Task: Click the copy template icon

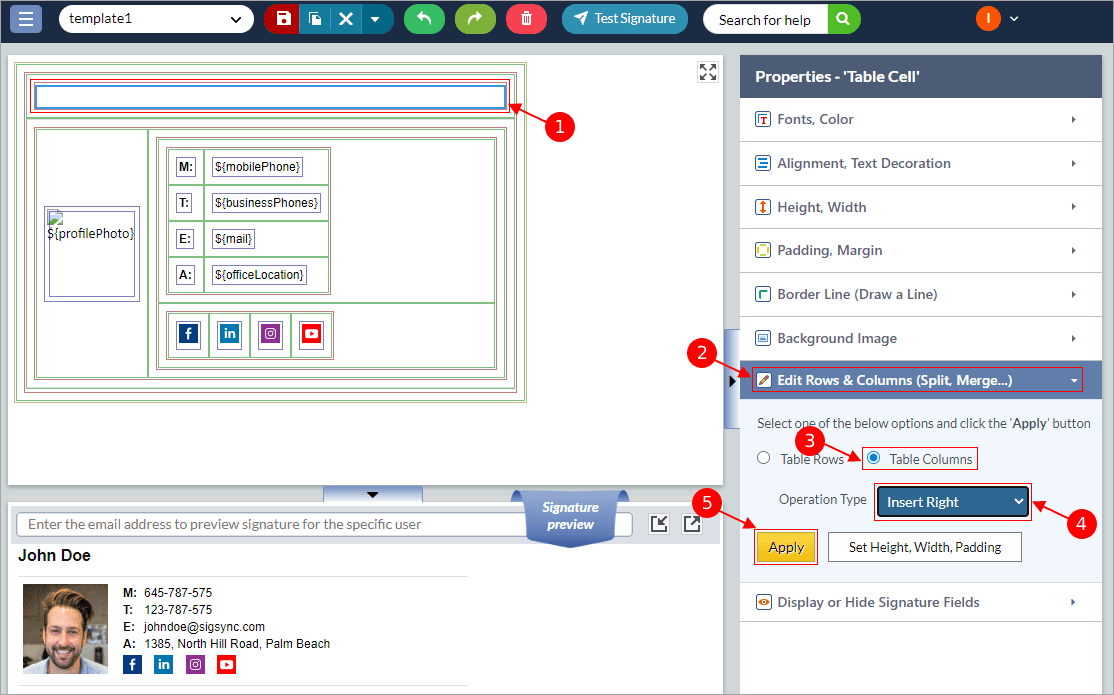Action: [314, 19]
